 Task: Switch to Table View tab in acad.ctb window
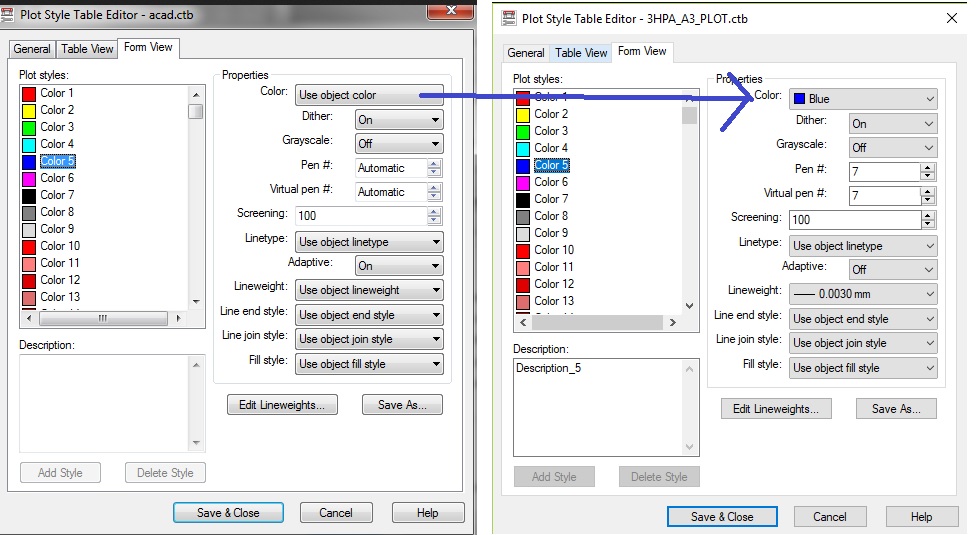pyautogui.click(x=87, y=49)
